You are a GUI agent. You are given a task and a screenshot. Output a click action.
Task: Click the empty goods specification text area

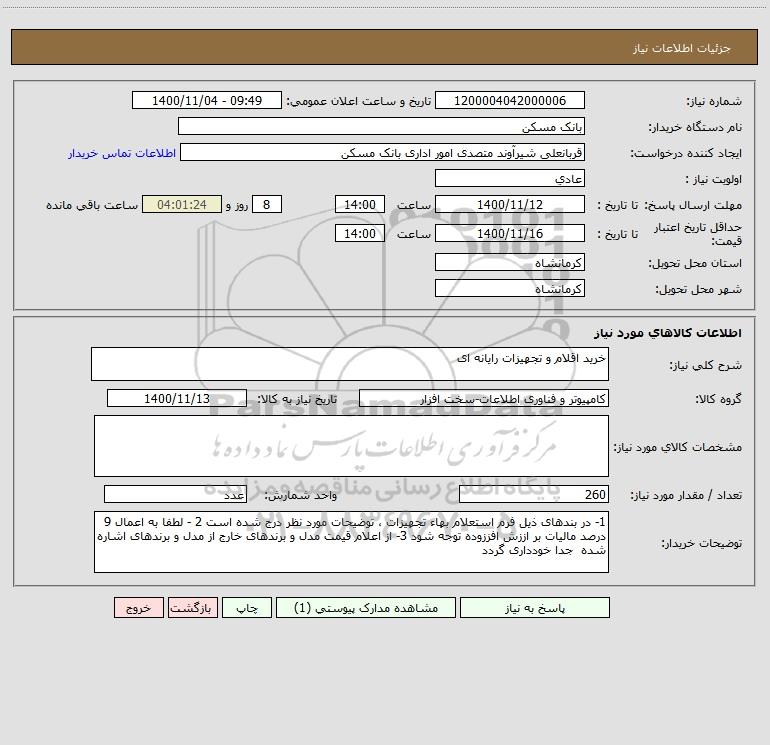[351, 446]
